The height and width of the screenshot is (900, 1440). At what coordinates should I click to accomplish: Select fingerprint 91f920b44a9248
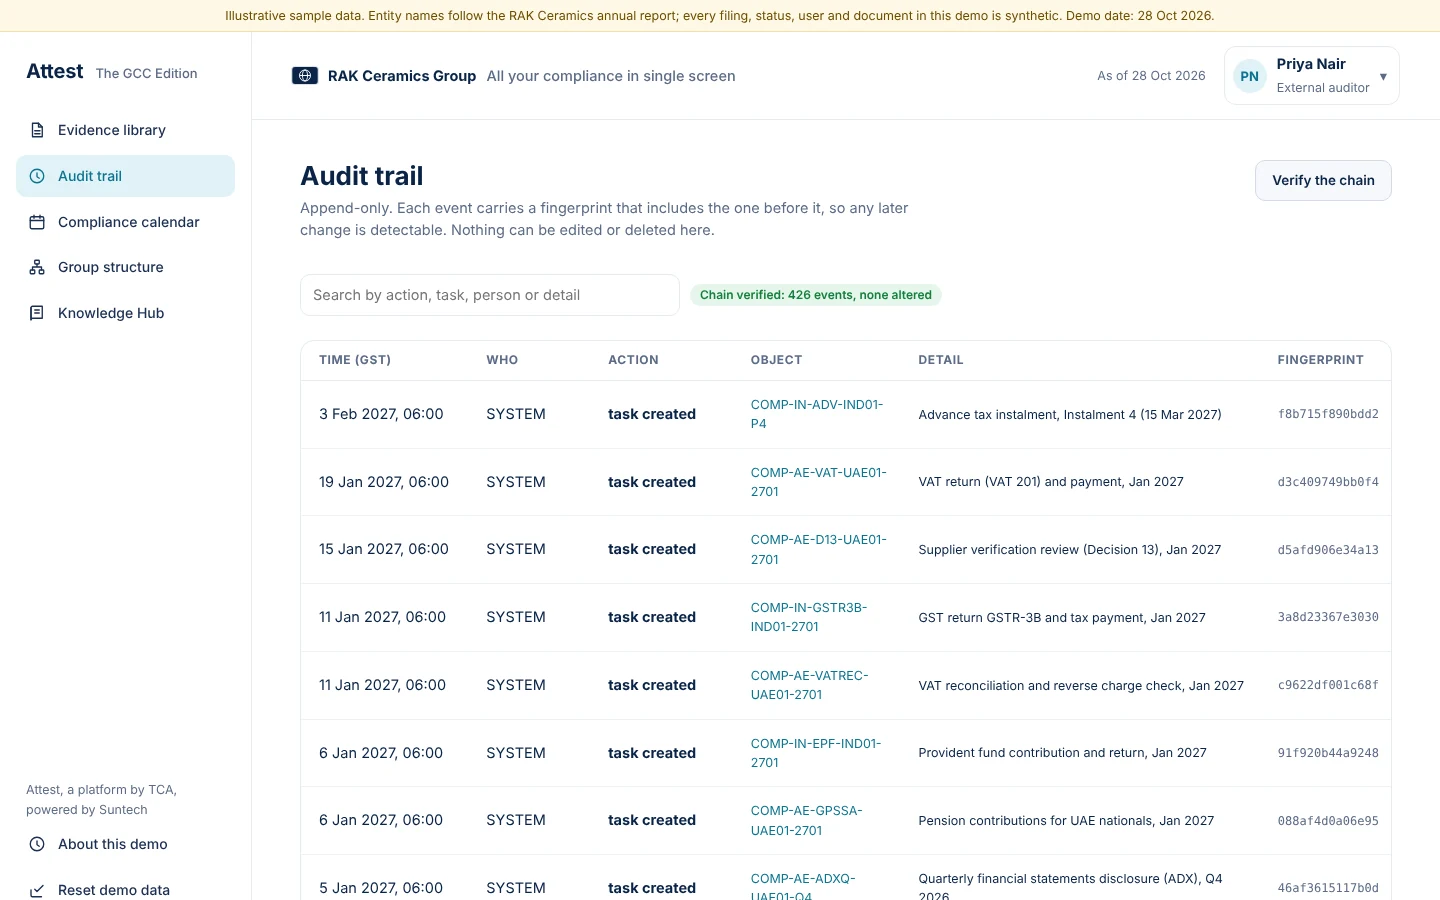1328,753
